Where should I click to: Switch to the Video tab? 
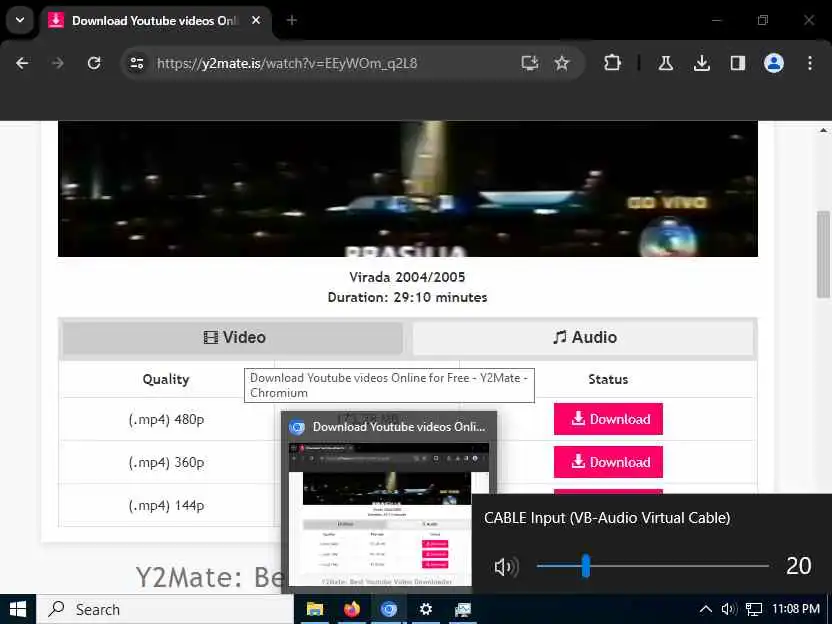pyautogui.click(x=233, y=337)
